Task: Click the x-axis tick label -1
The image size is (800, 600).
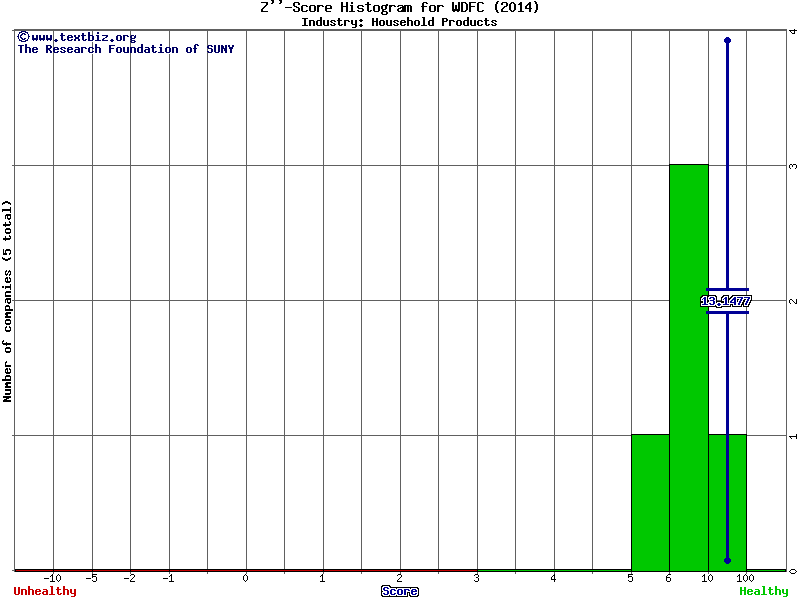Action: coord(168,578)
